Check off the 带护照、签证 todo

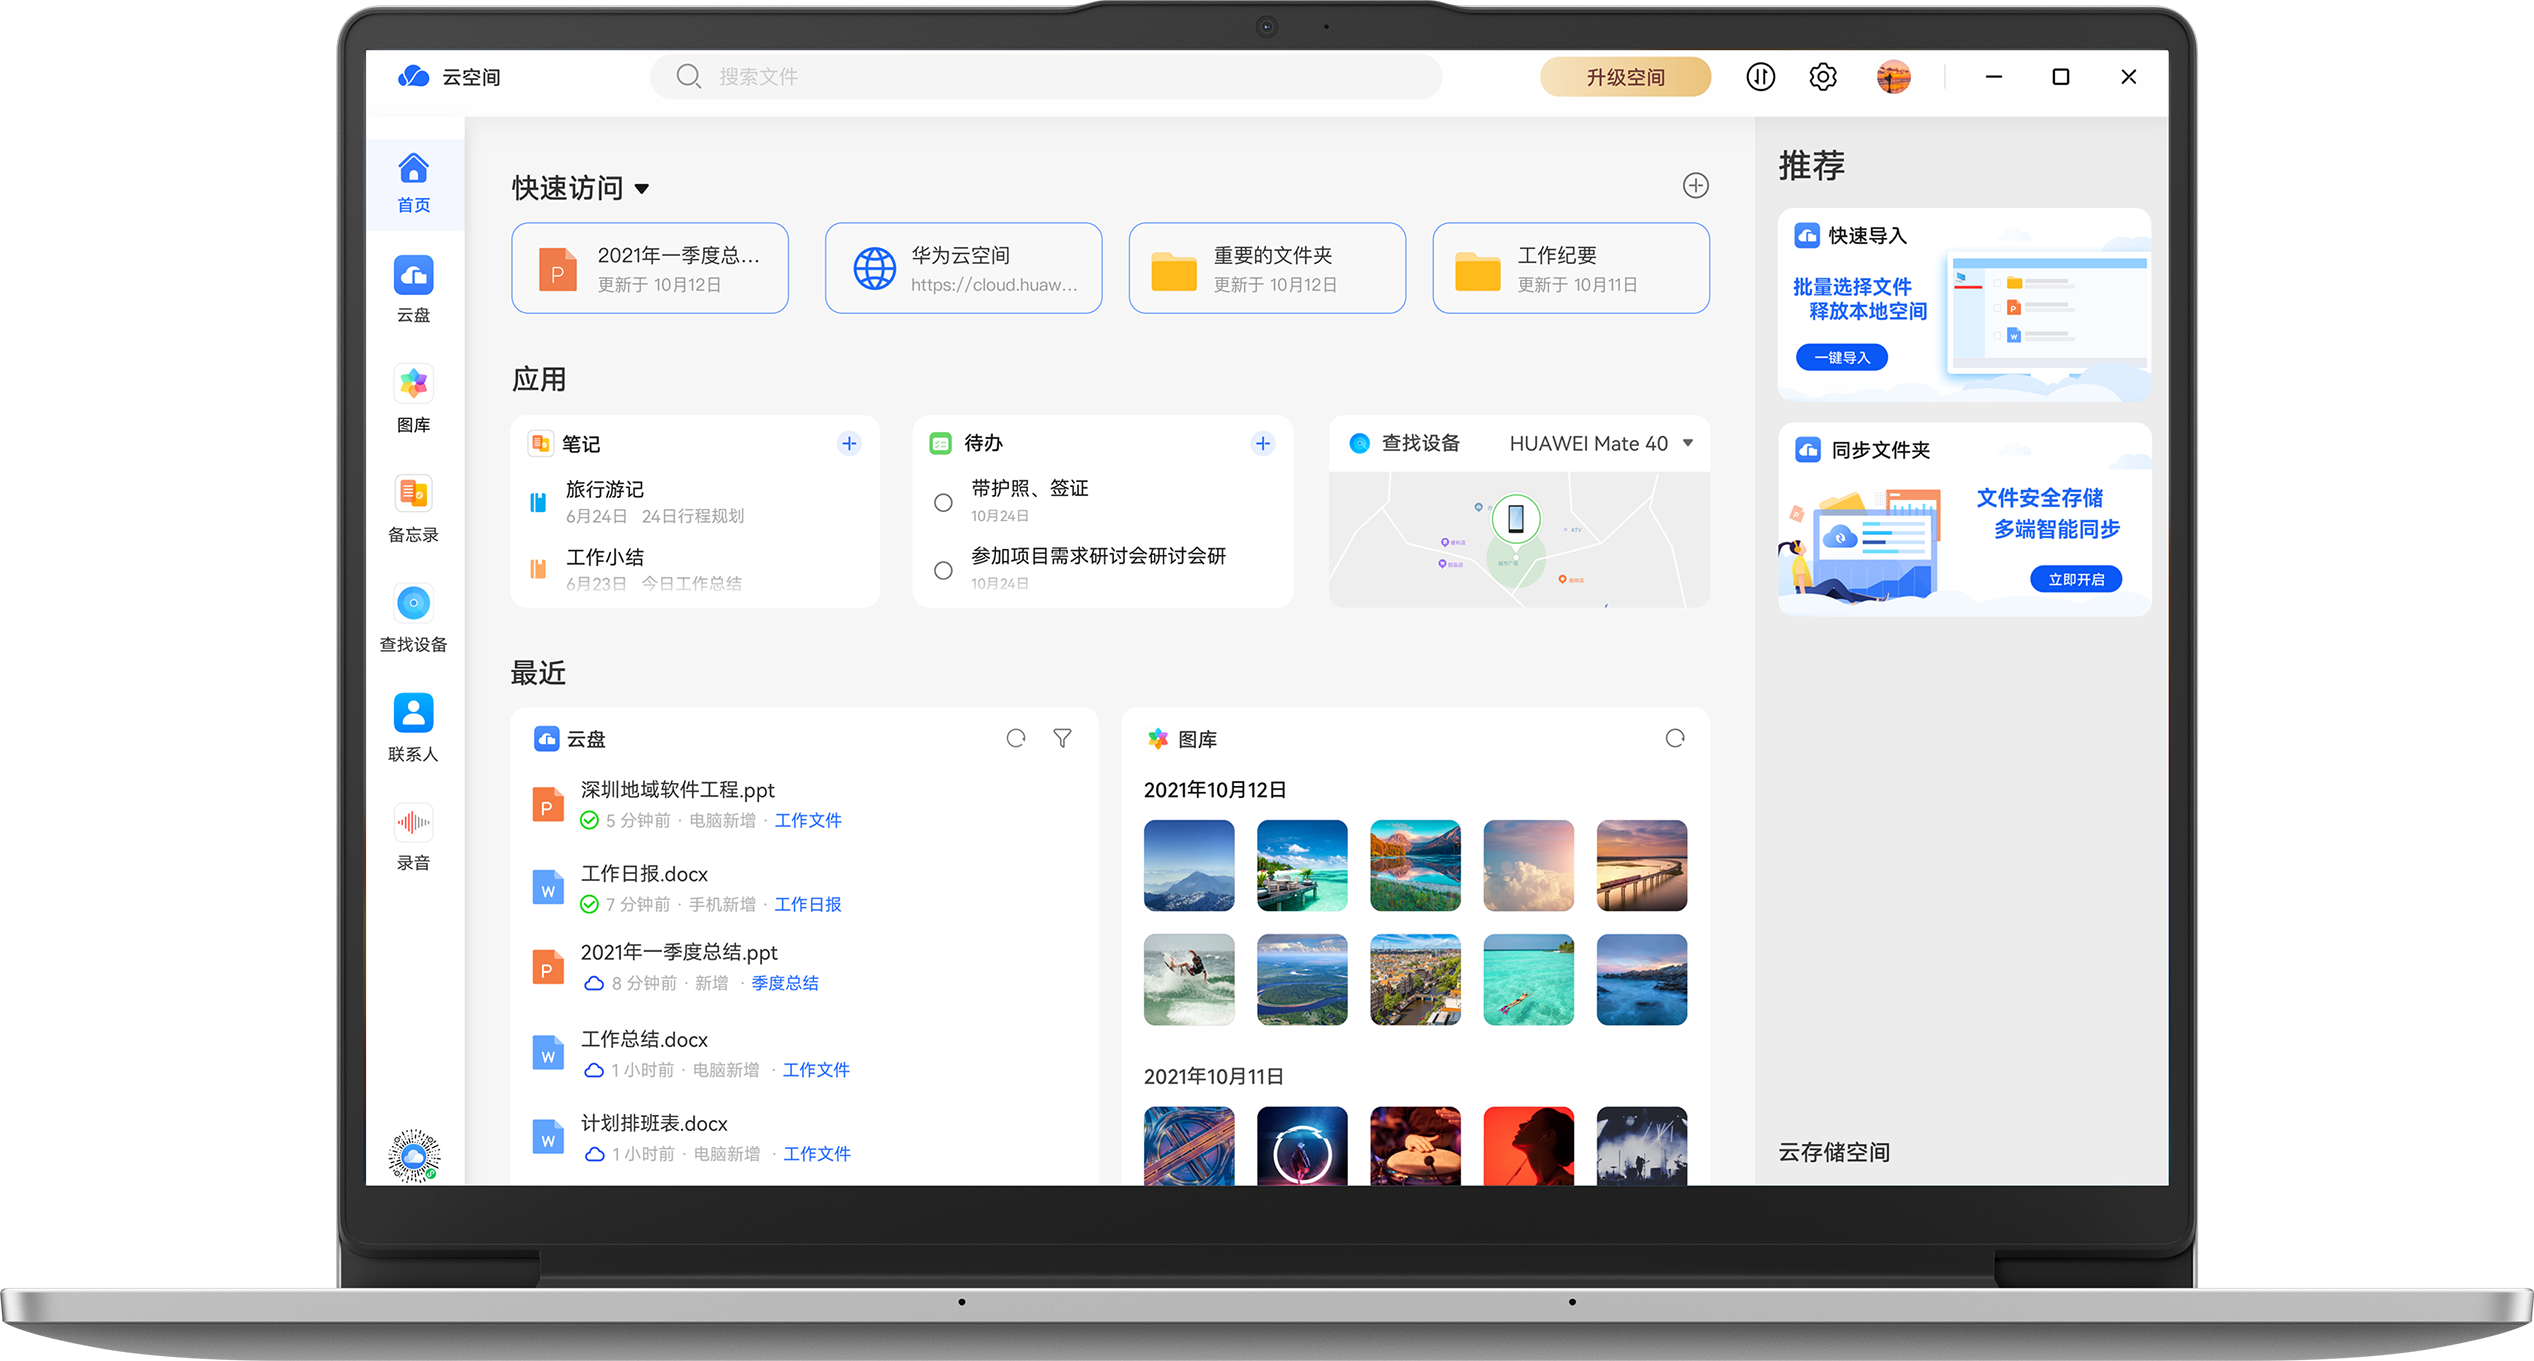tap(942, 502)
